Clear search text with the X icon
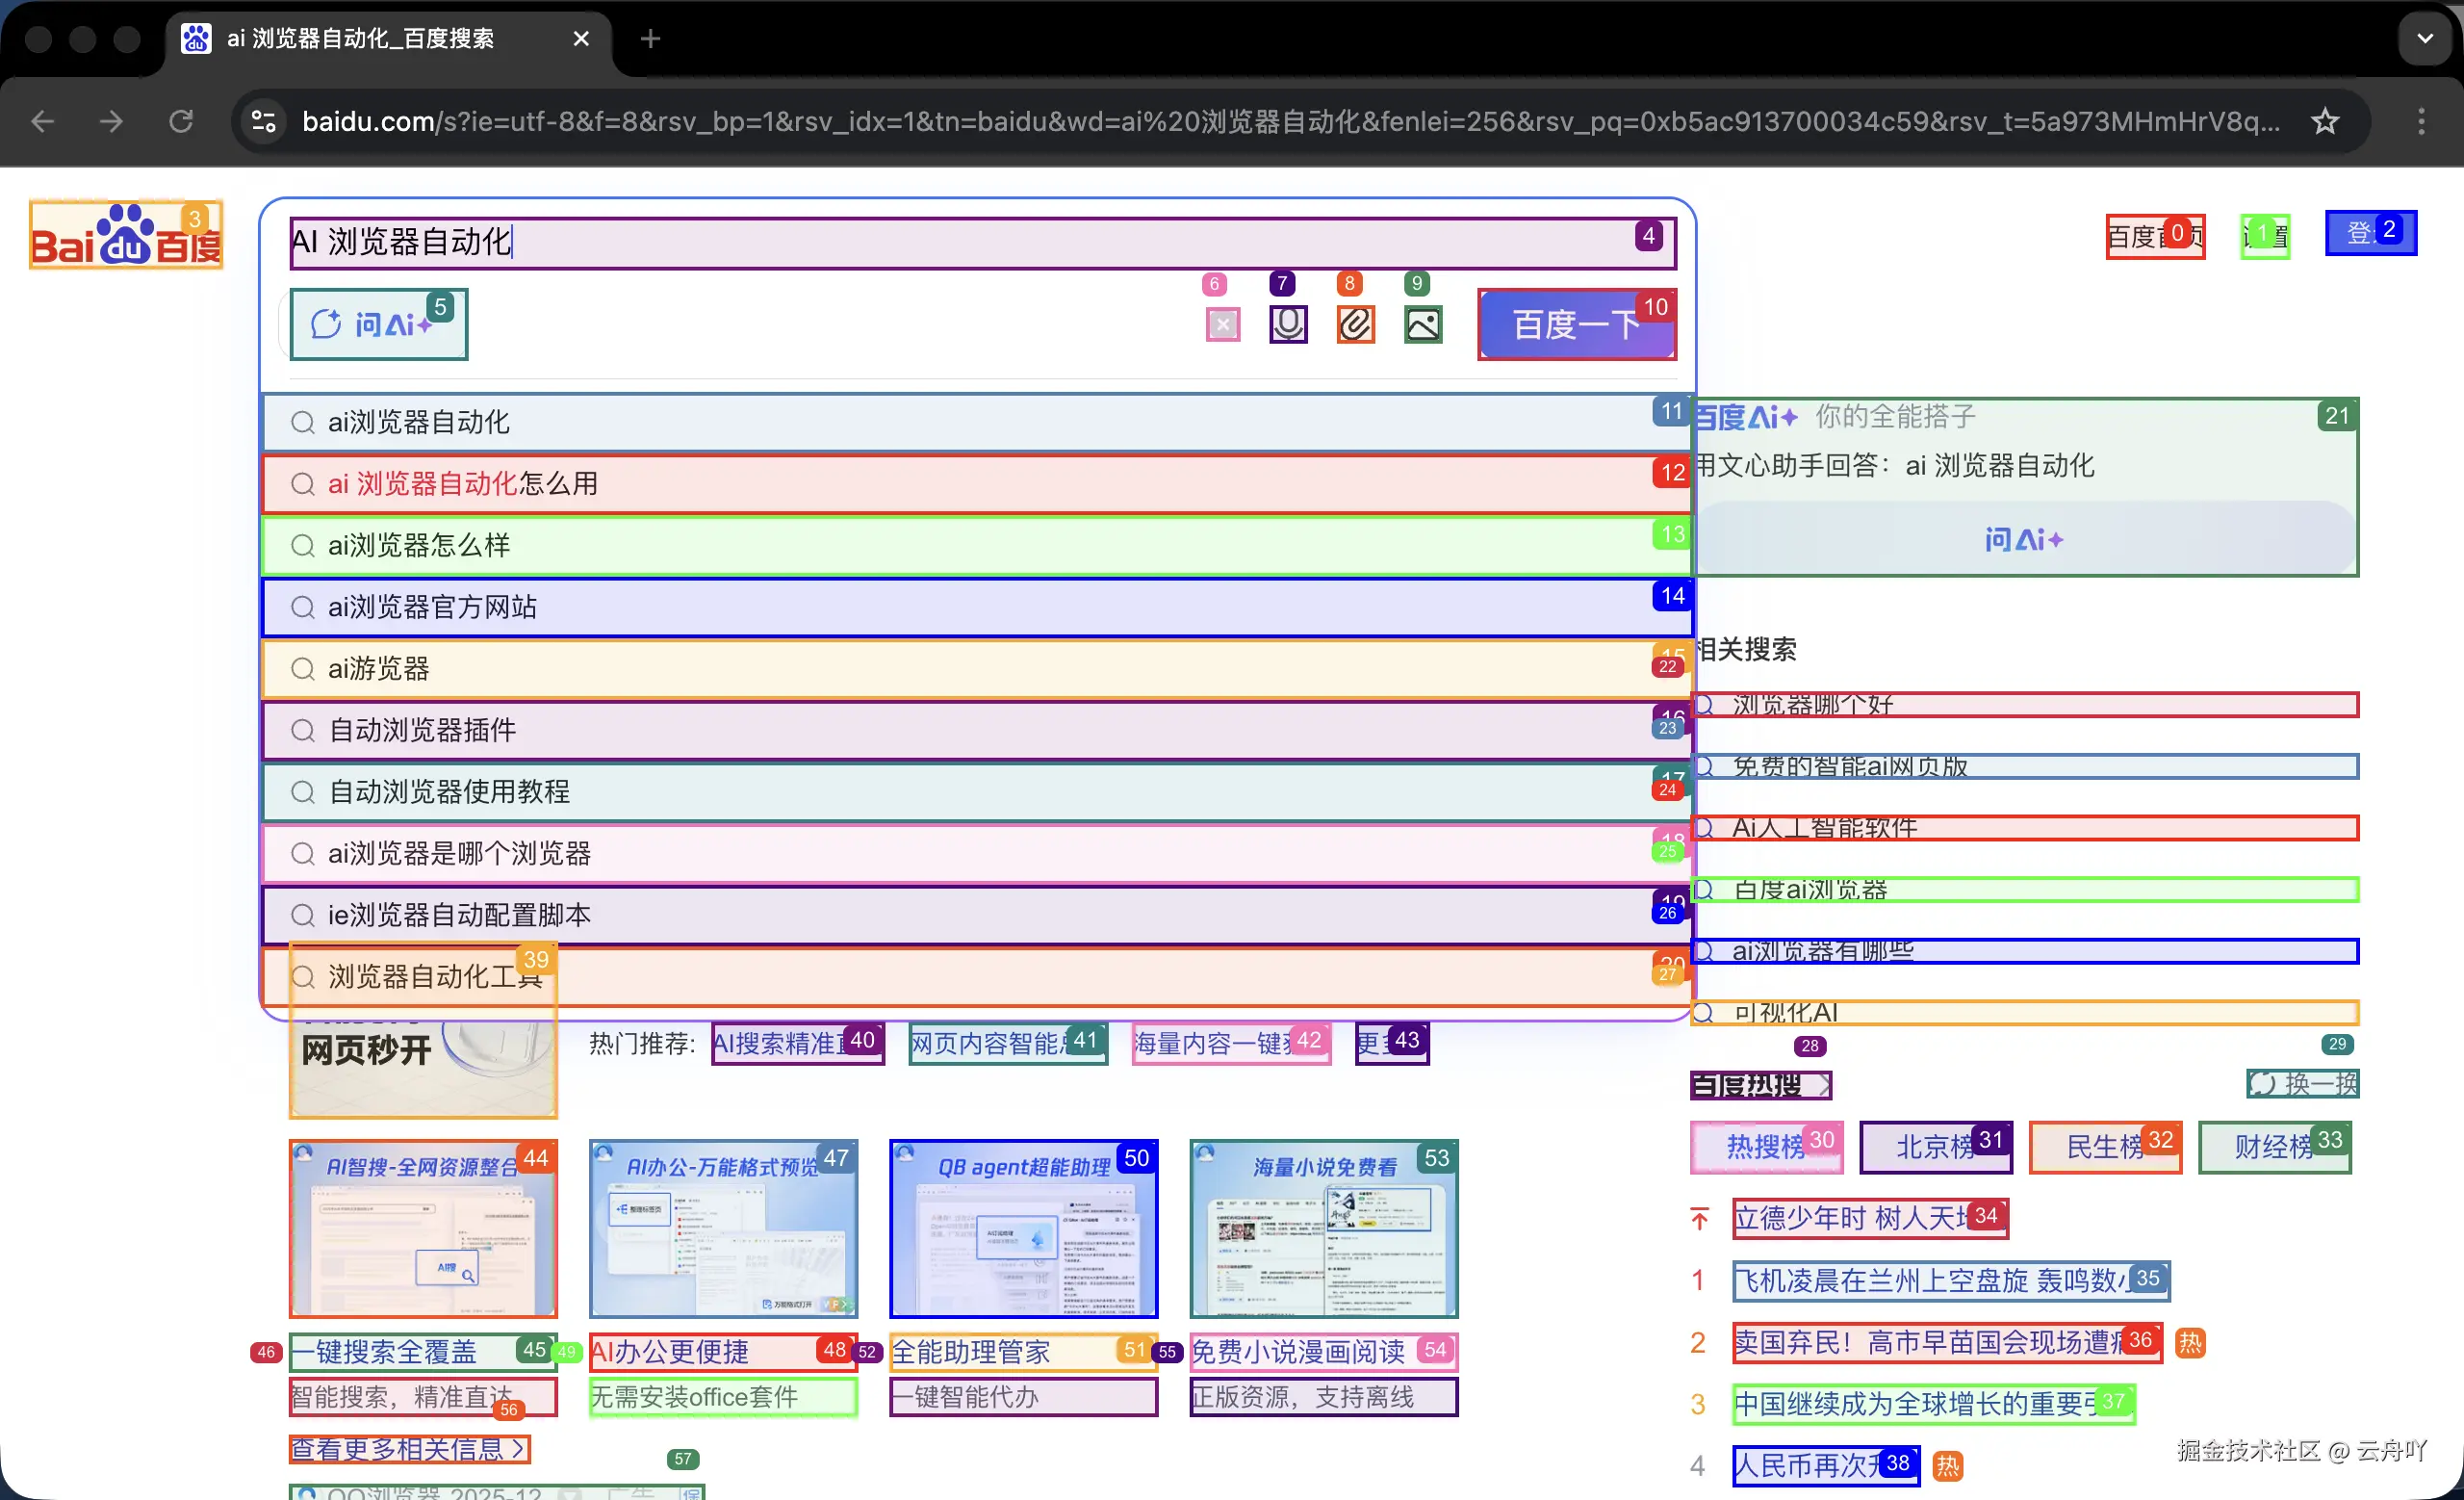 (x=1222, y=324)
